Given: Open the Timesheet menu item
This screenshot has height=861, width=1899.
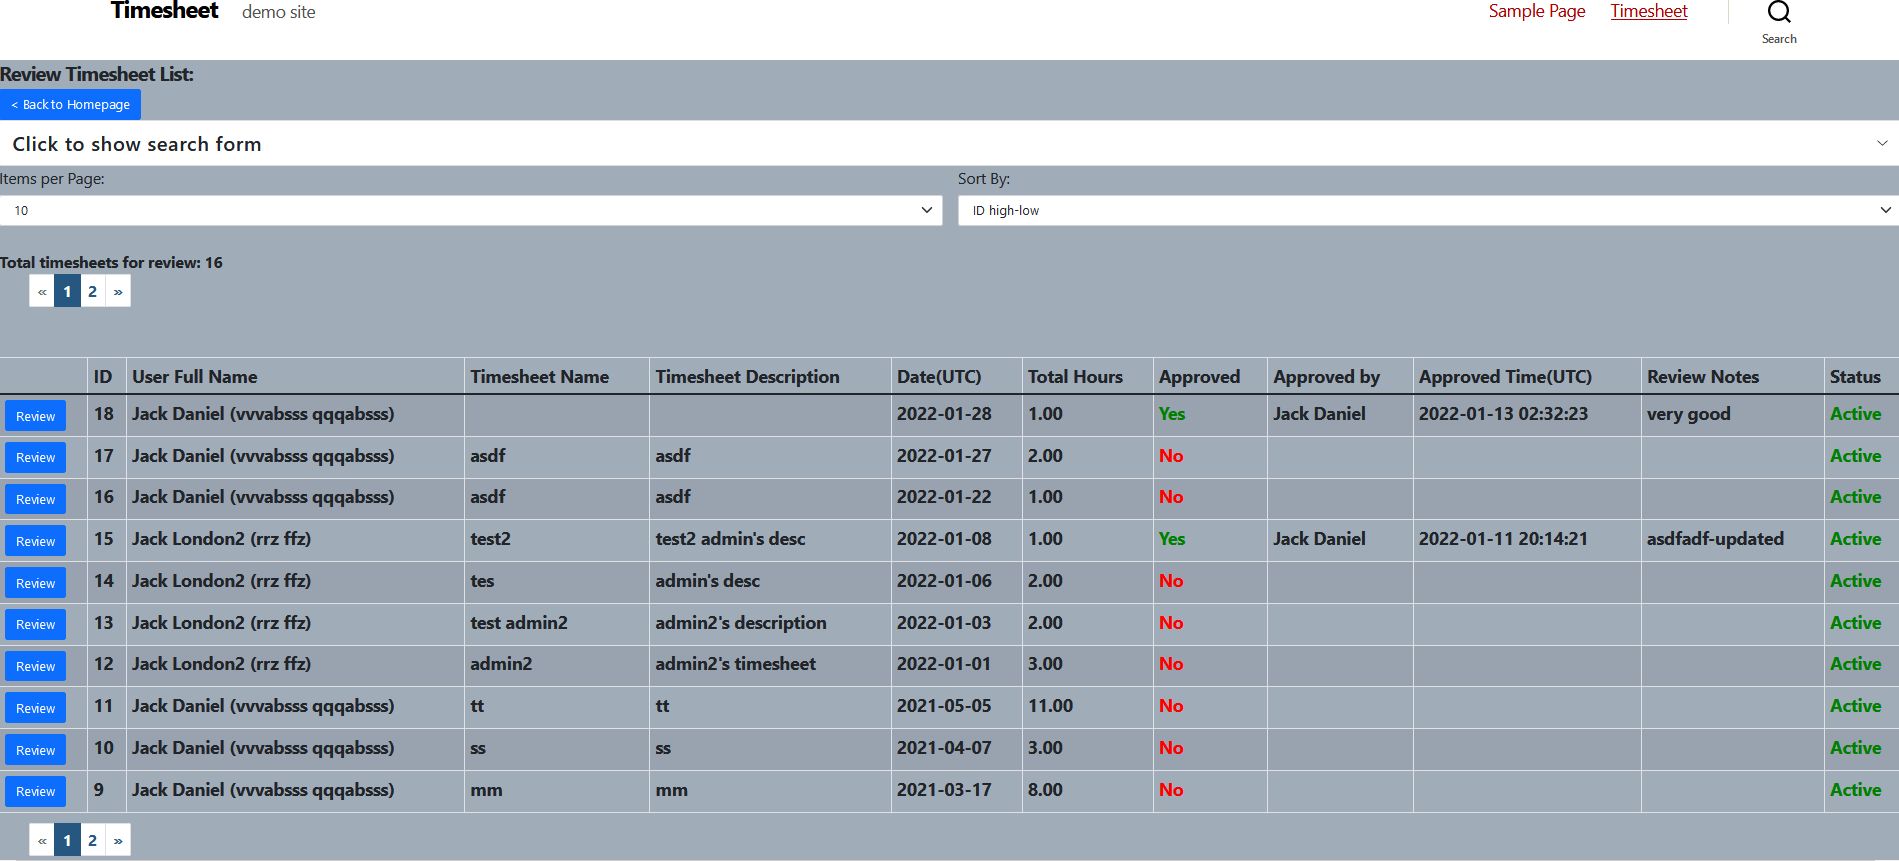Looking at the screenshot, I should click(x=1649, y=11).
